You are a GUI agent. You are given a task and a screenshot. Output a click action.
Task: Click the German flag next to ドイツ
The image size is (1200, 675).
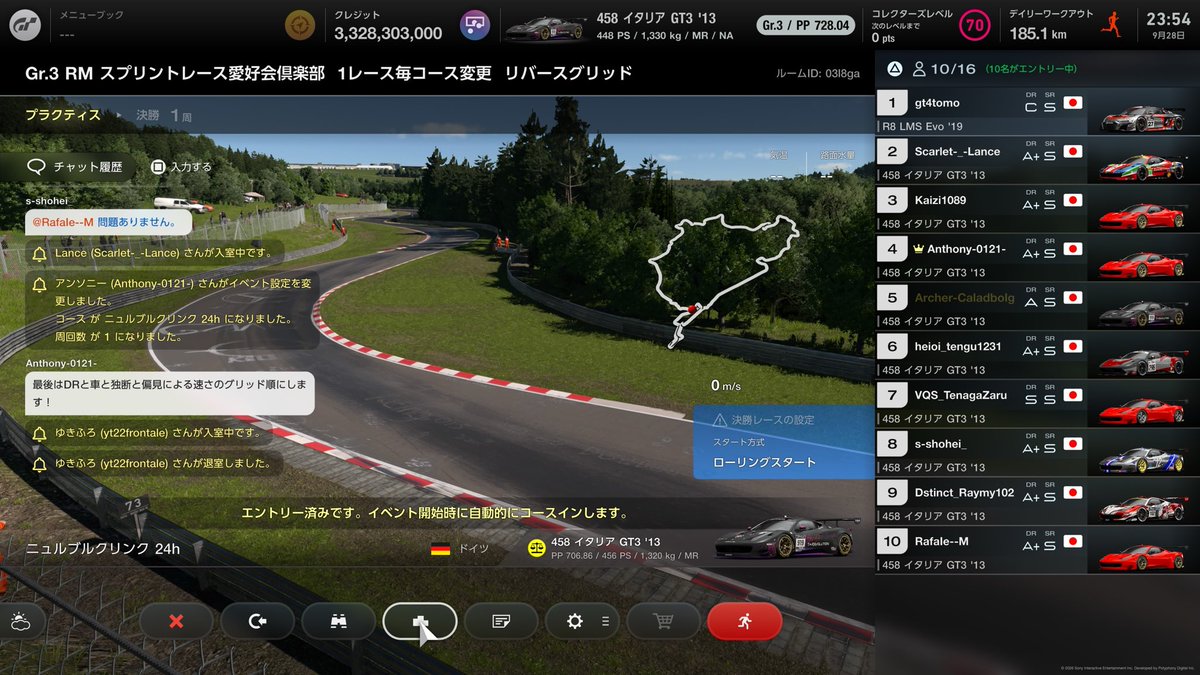click(x=440, y=548)
